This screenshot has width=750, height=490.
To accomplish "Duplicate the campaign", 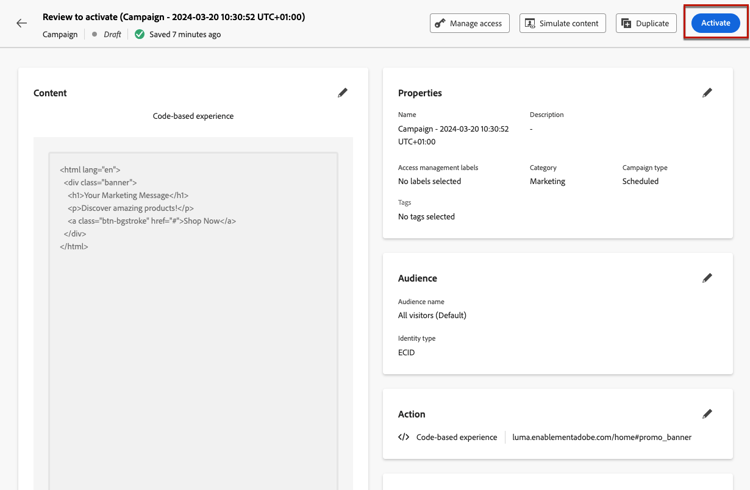I will [646, 23].
